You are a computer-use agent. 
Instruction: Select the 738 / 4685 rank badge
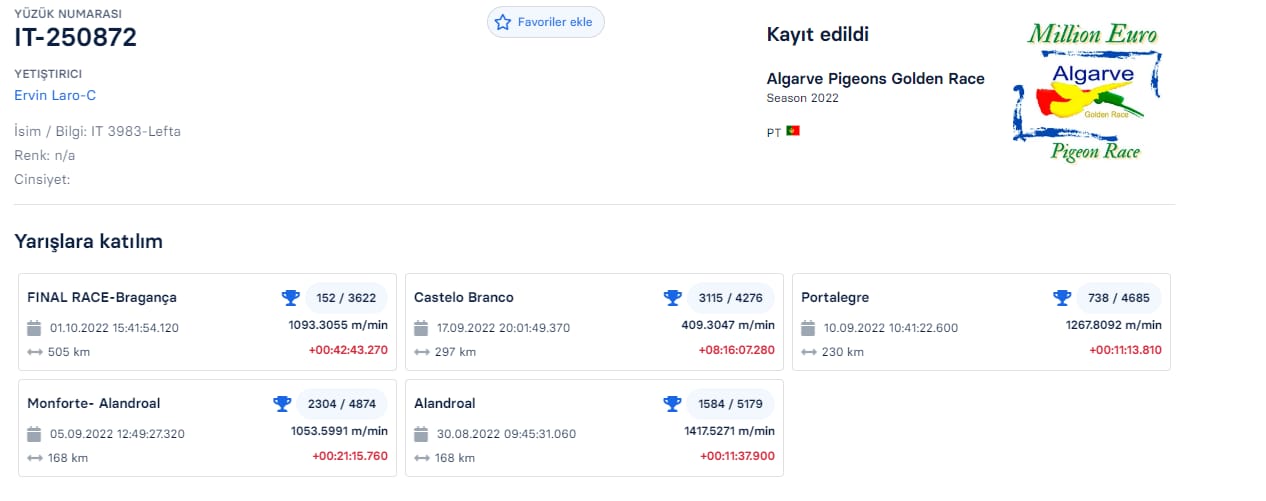point(1118,298)
